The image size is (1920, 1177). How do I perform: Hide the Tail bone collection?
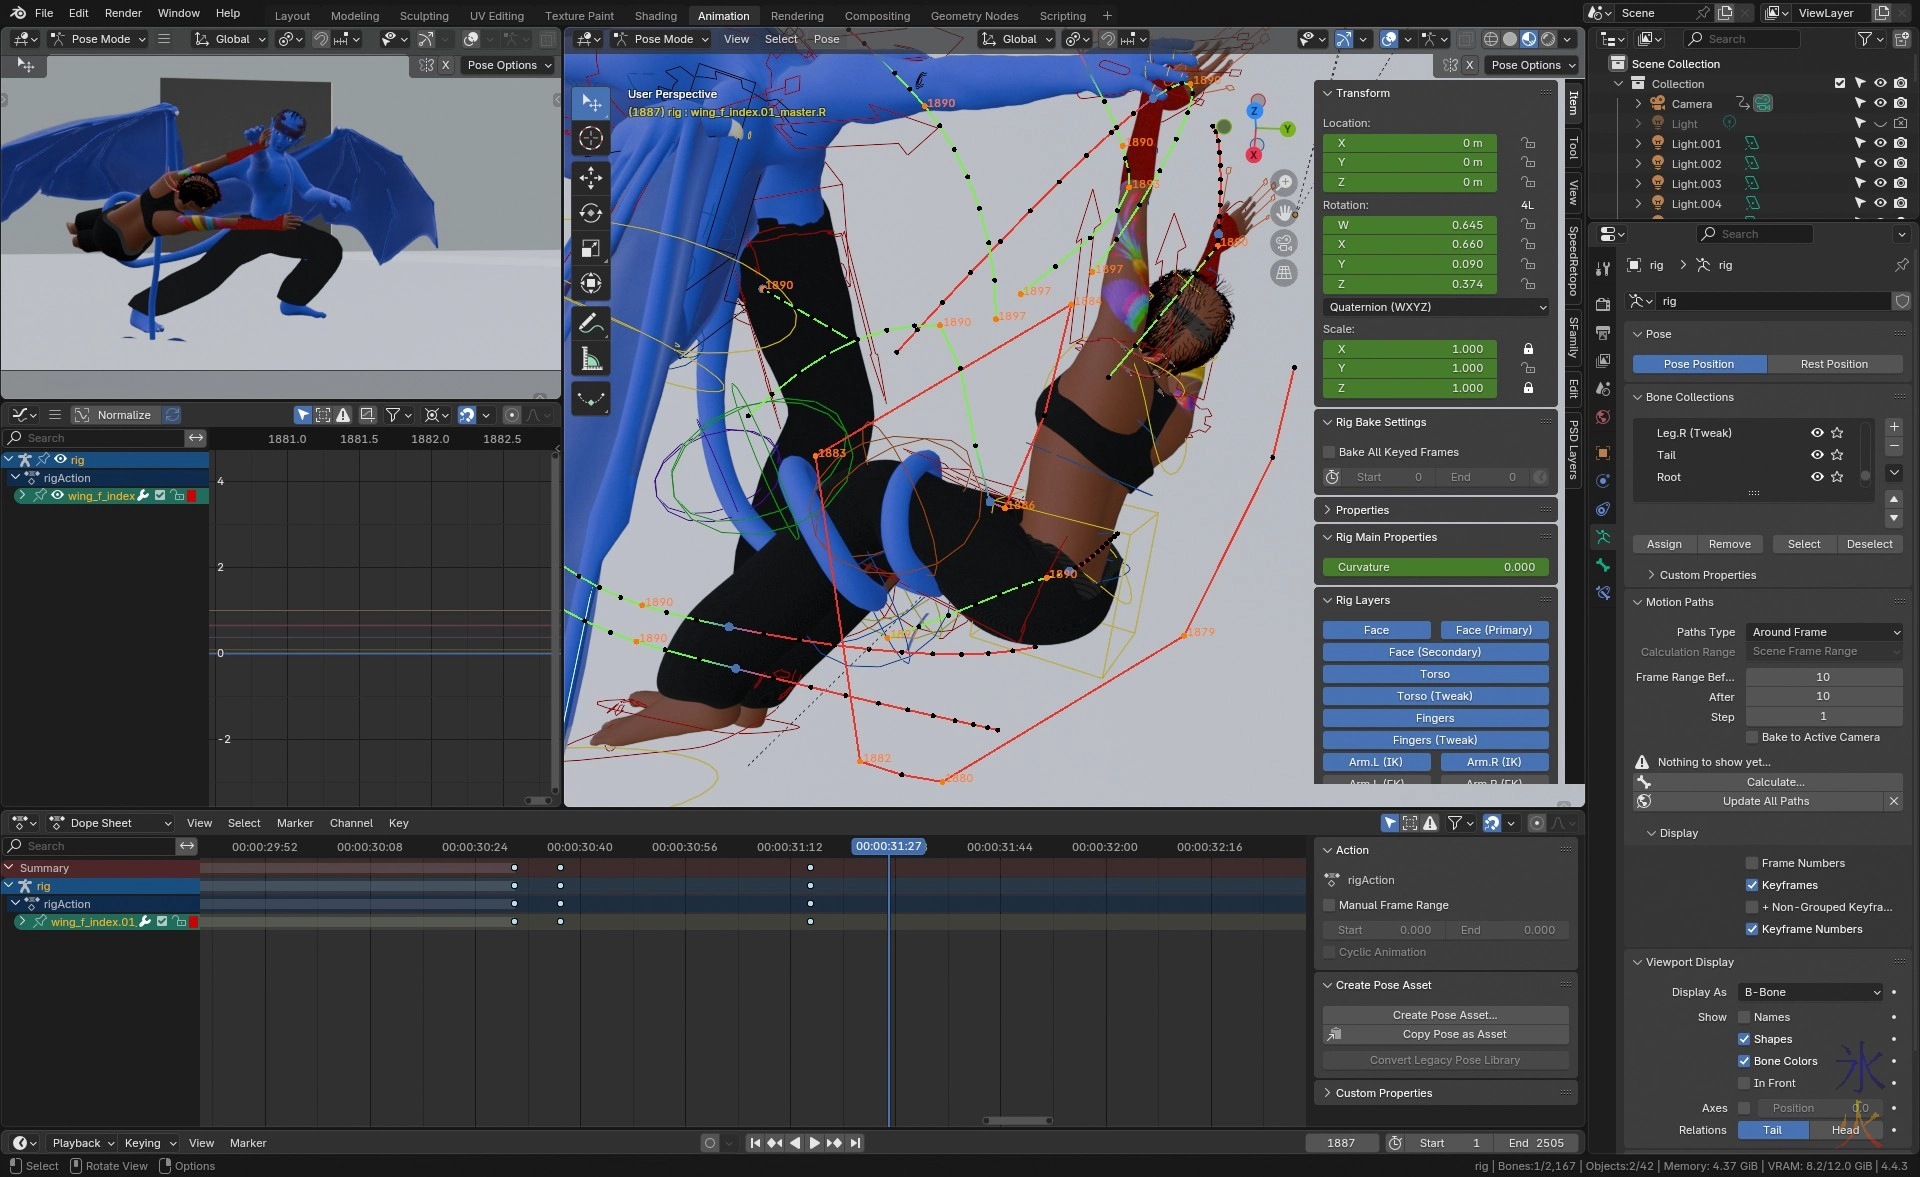pyautogui.click(x=1817, y=455)
